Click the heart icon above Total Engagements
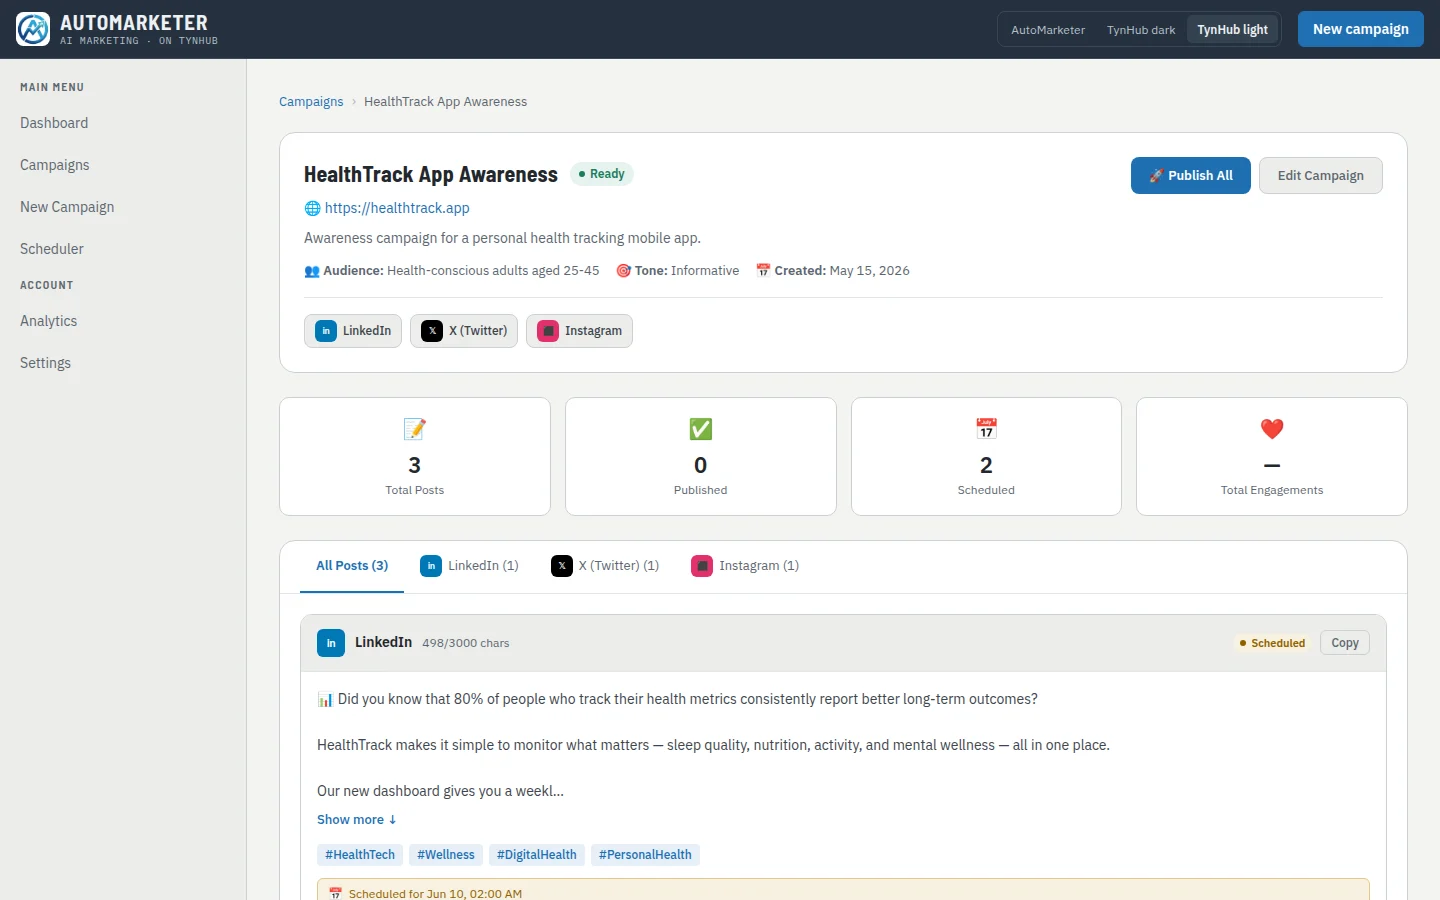1440x900 pixels. pos(1272,429)
